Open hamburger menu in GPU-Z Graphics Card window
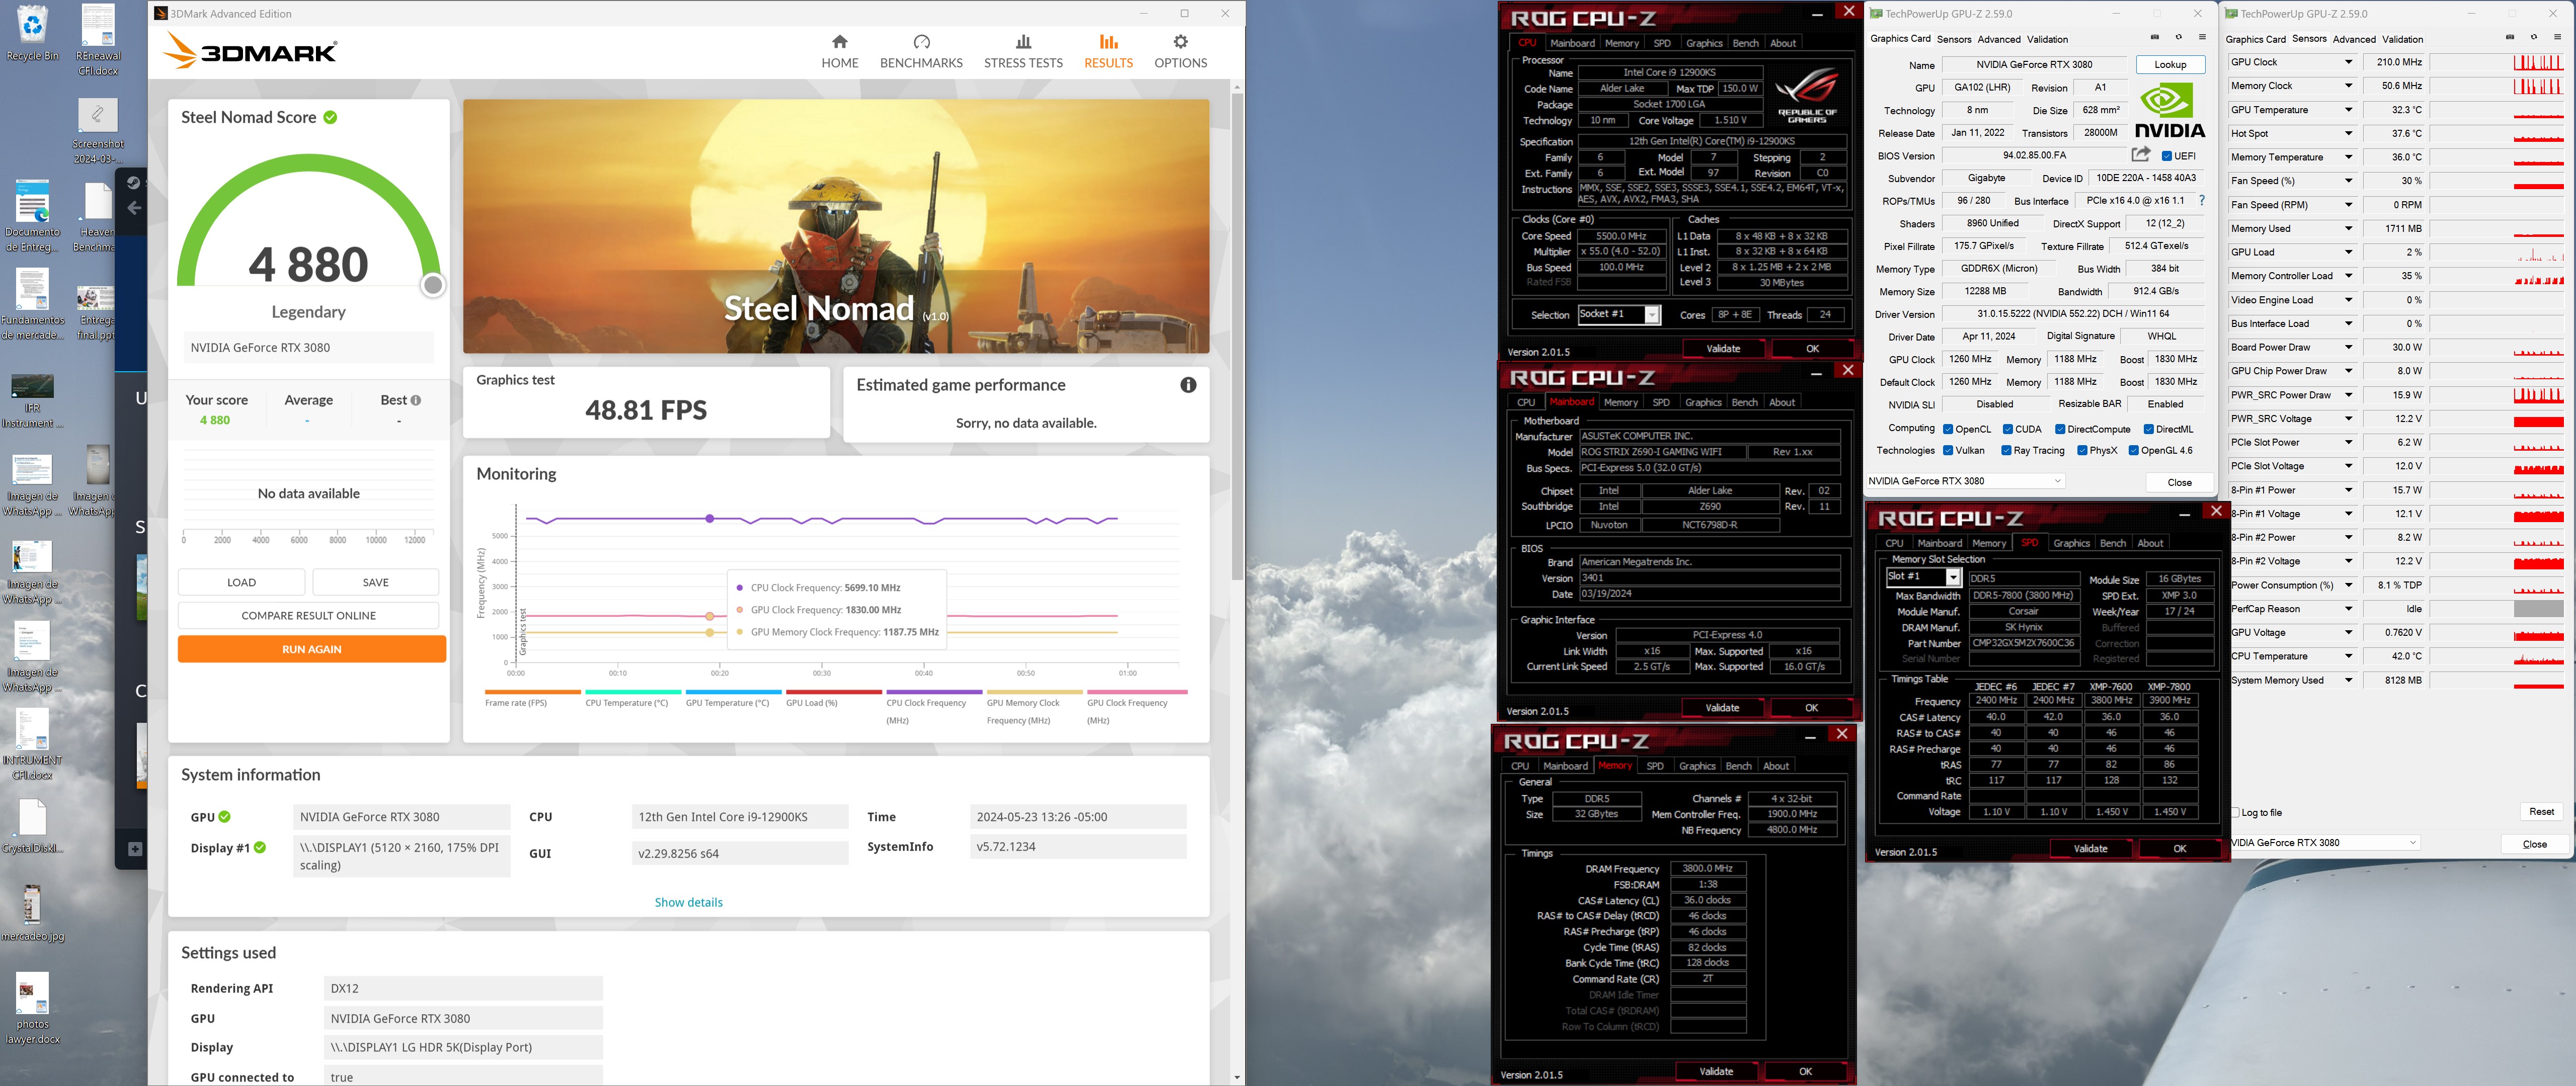Viewport: 2576px width, 1086px height. pos(2202,38)
